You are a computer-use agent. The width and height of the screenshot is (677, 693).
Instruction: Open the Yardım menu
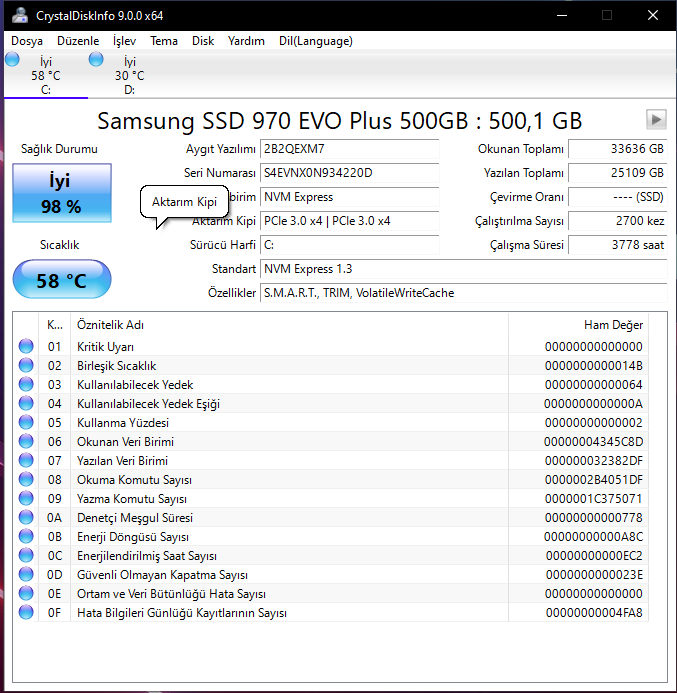246,41
